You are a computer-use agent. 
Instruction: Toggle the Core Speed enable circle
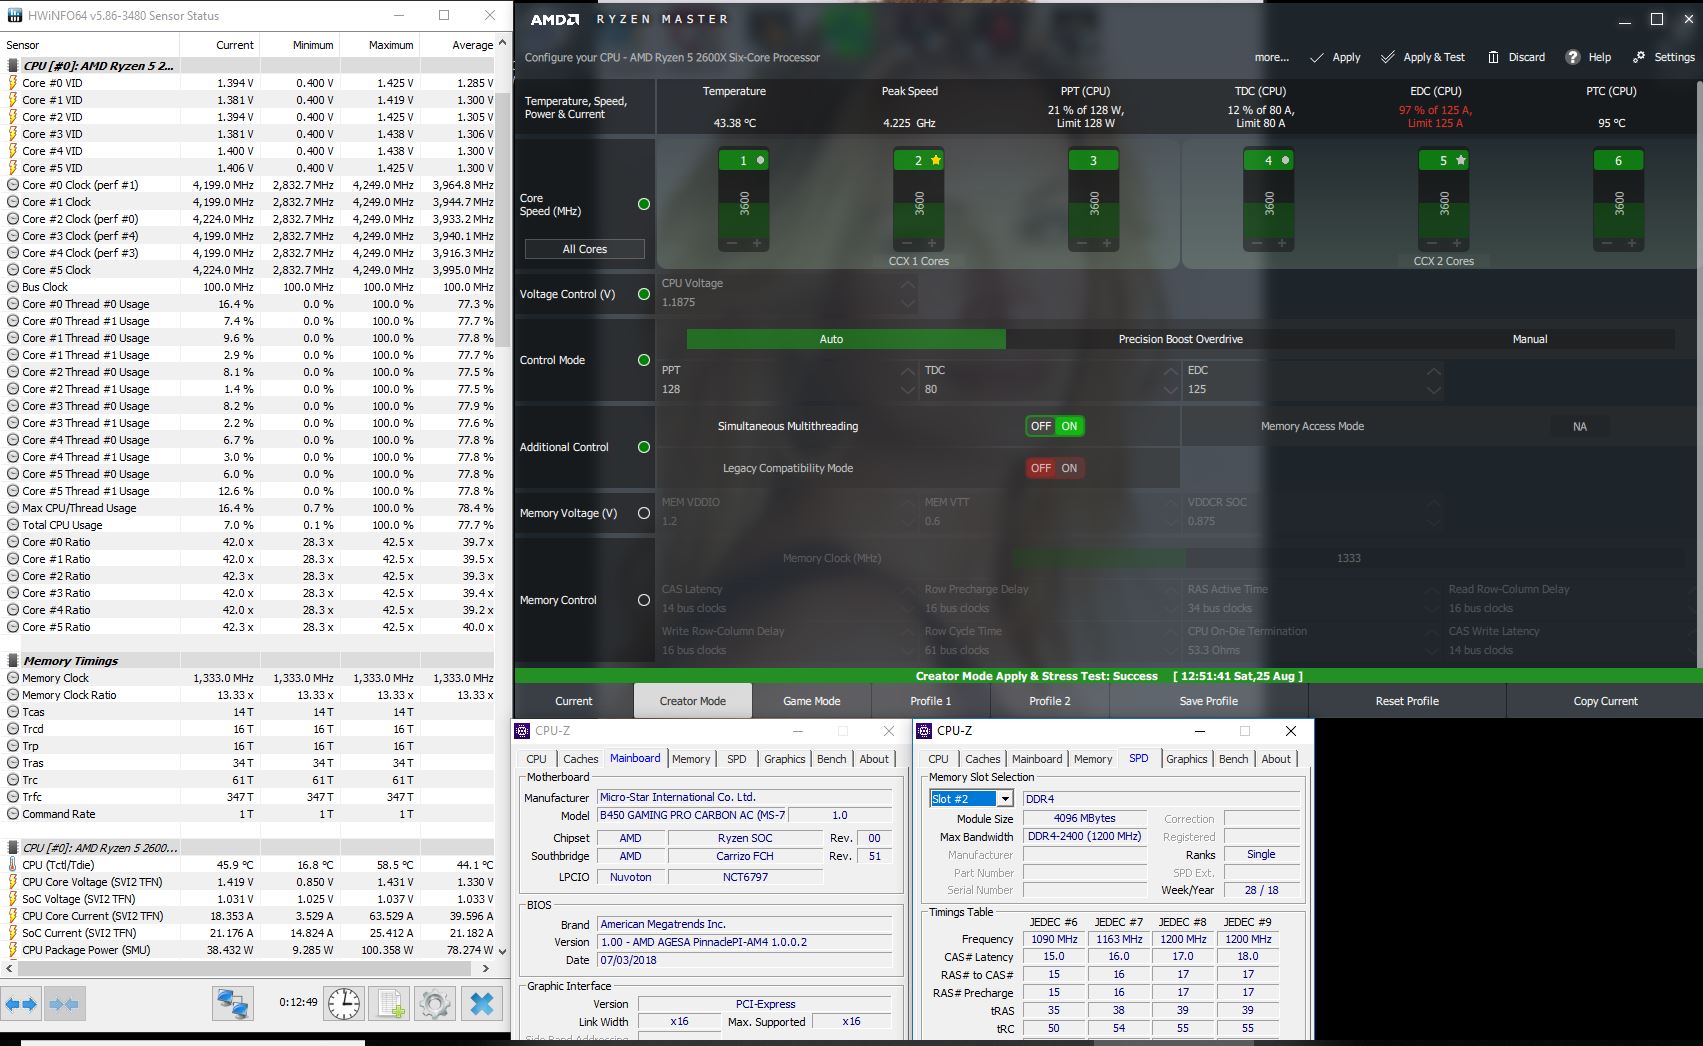(x=644, y=204)
